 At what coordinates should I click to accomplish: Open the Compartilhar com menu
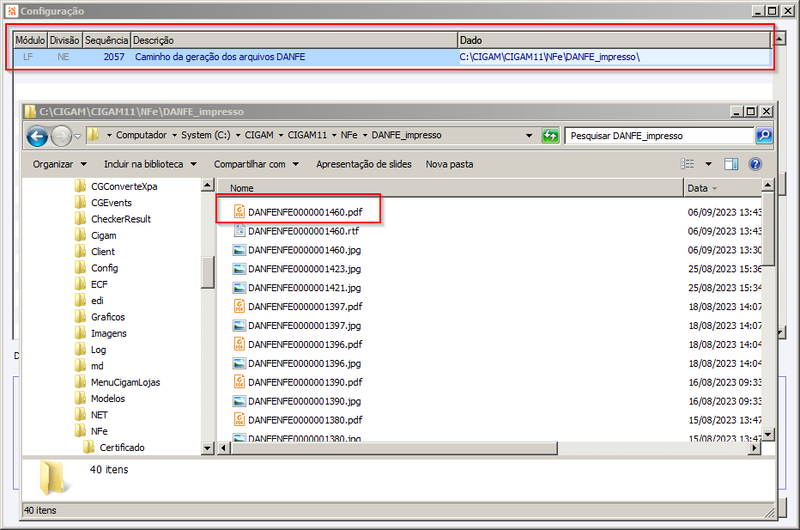pyautogui.click(x=256, y=164)
